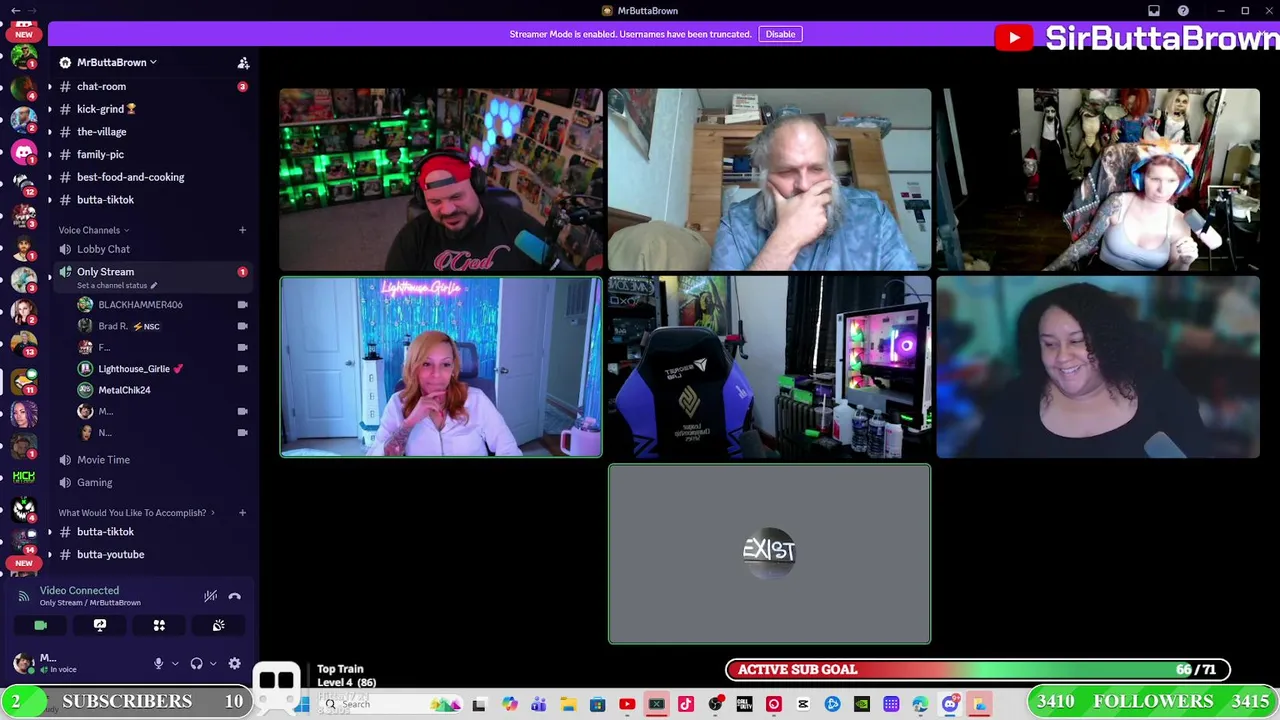
Task: Open the Windows taskbar Search box
Action: [390, 704]
